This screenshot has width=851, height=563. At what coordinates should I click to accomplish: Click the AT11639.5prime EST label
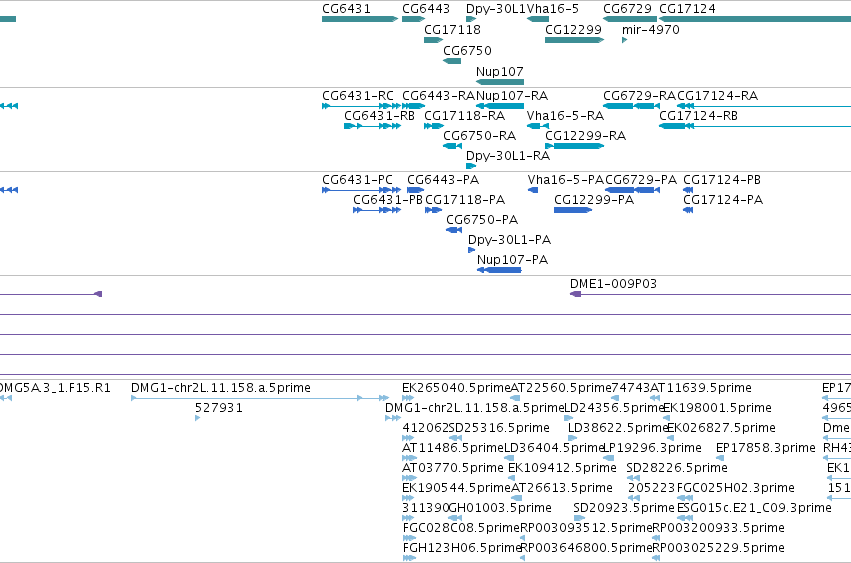[701, 388]
